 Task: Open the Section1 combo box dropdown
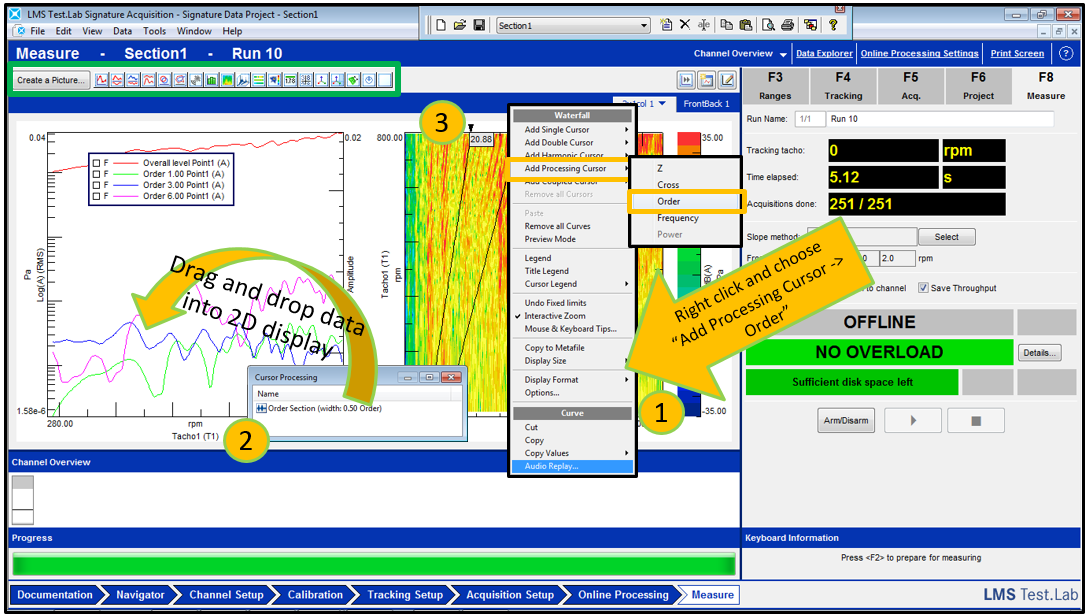pyautogui.click(x=642, y=25)
